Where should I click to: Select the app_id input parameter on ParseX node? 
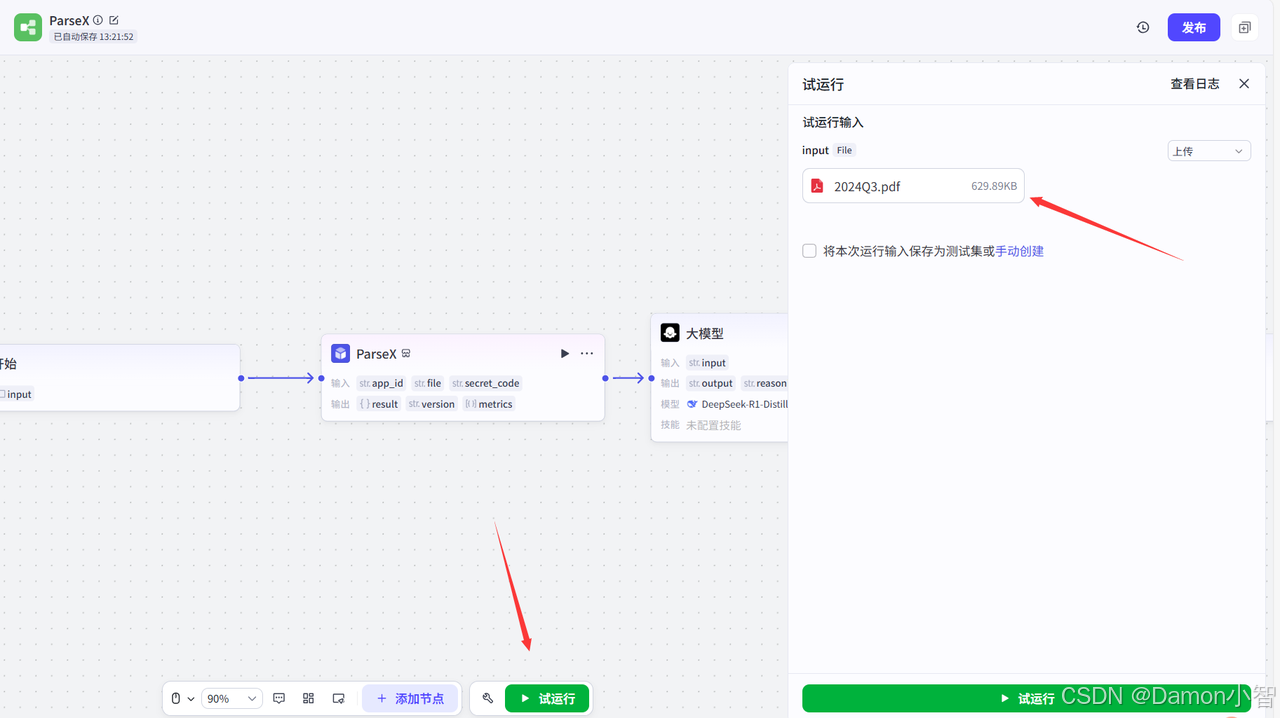click(x=382, y=383)
